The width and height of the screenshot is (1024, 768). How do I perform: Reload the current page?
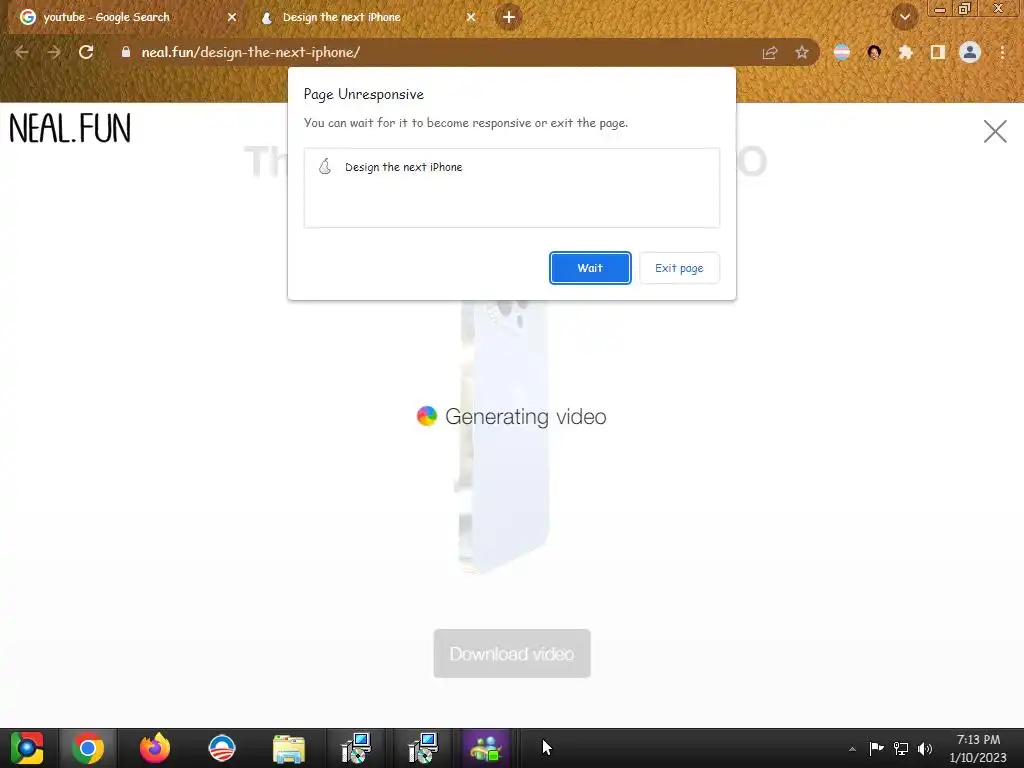click(x=86, y=52)
